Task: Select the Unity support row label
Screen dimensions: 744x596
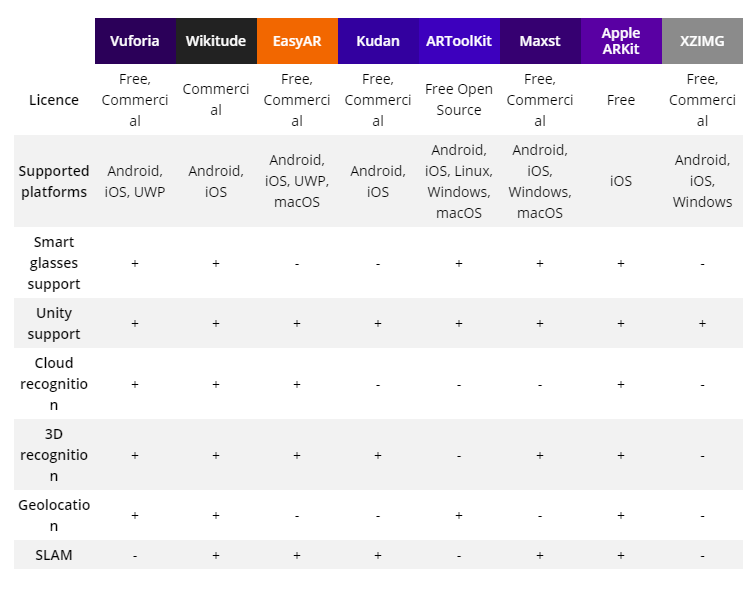Action: coord(54,323)
